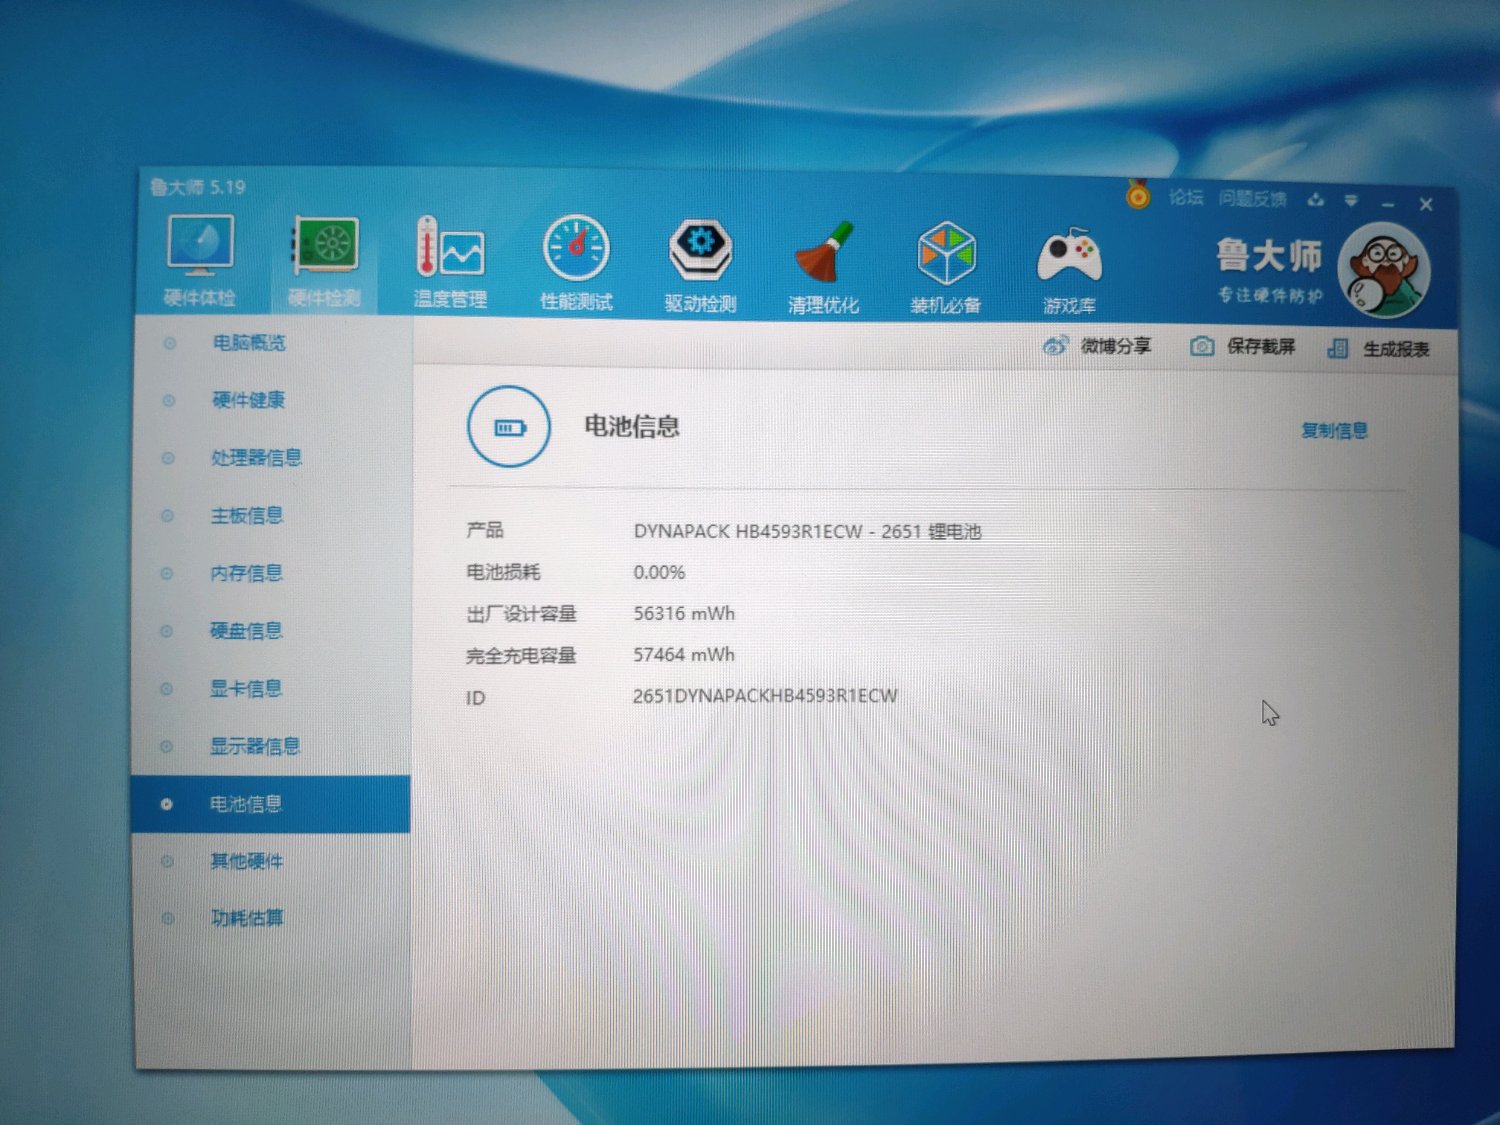This screenshot has height=1125, width=1500.
Task: Open the 温度管理 temperature management icon
Action: (x=450, y=262)
